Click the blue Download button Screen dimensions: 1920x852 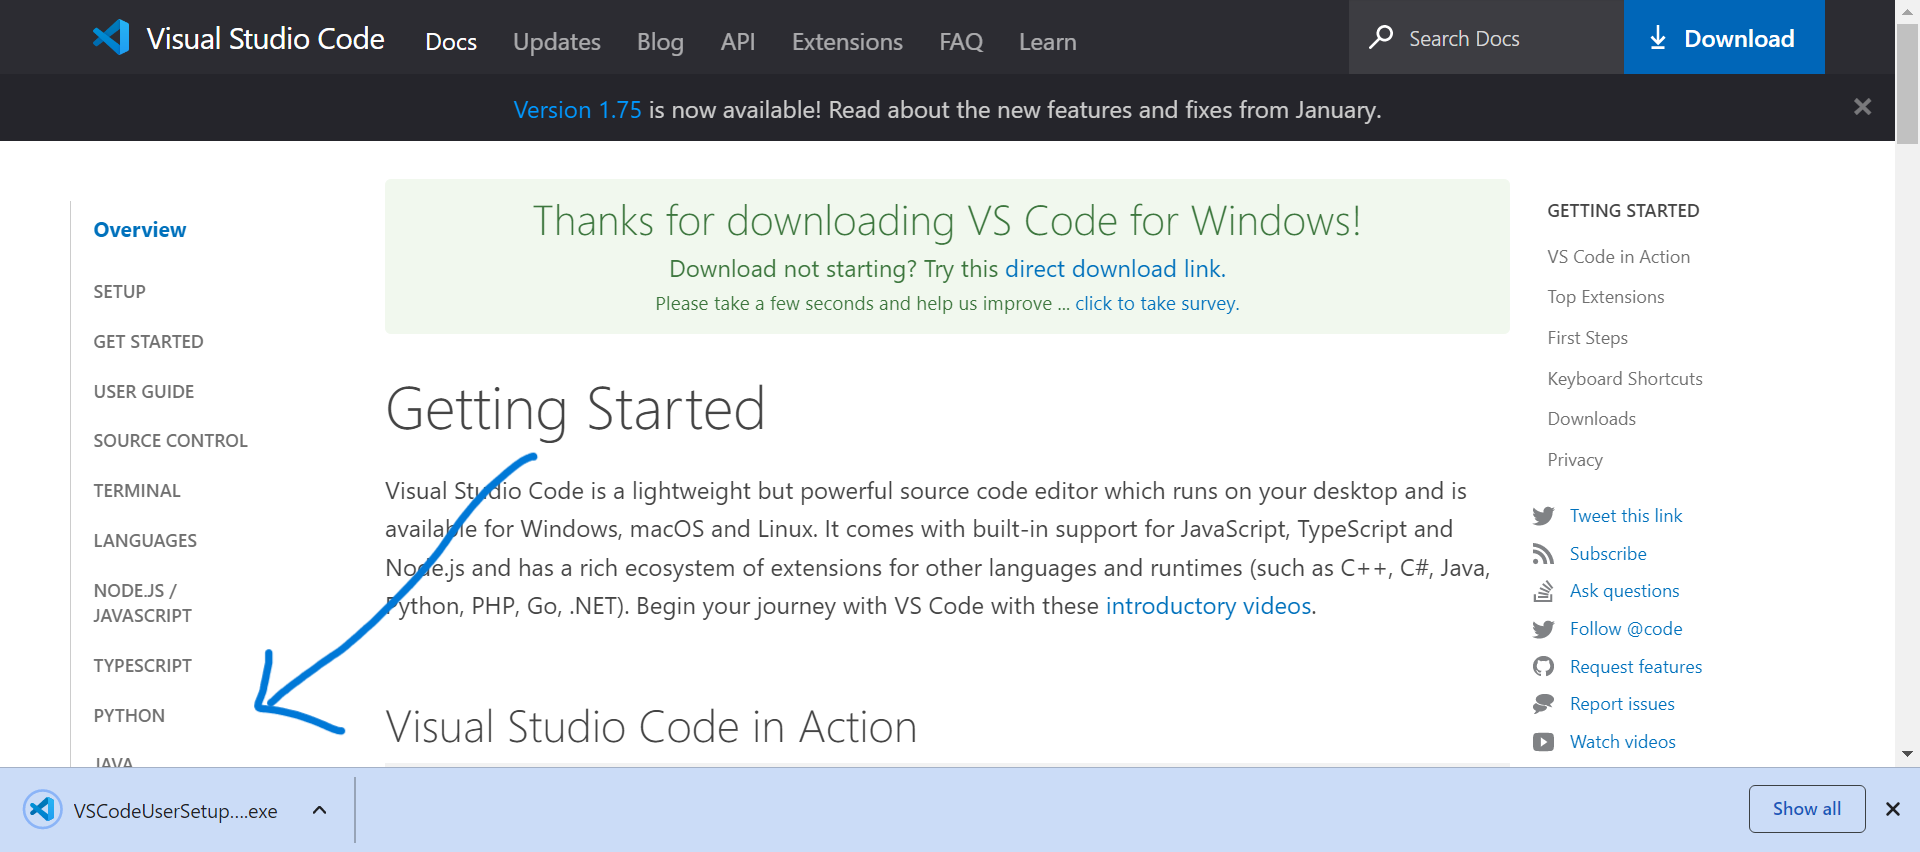(1724, 37)
